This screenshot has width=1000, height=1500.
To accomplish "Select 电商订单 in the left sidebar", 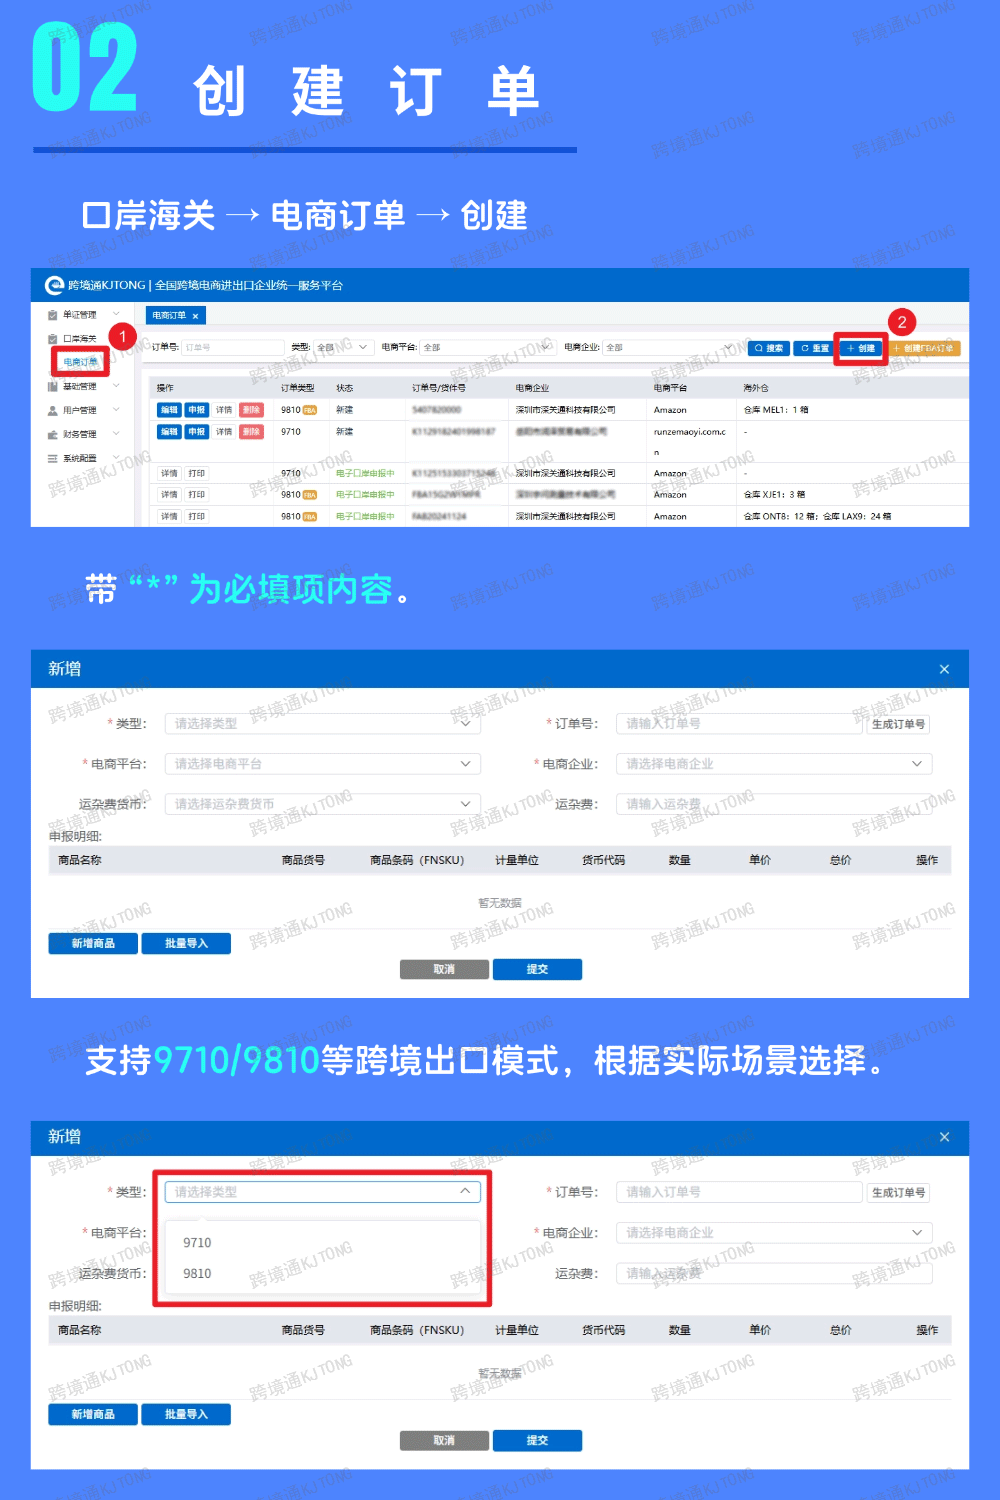I will point(81,362).
